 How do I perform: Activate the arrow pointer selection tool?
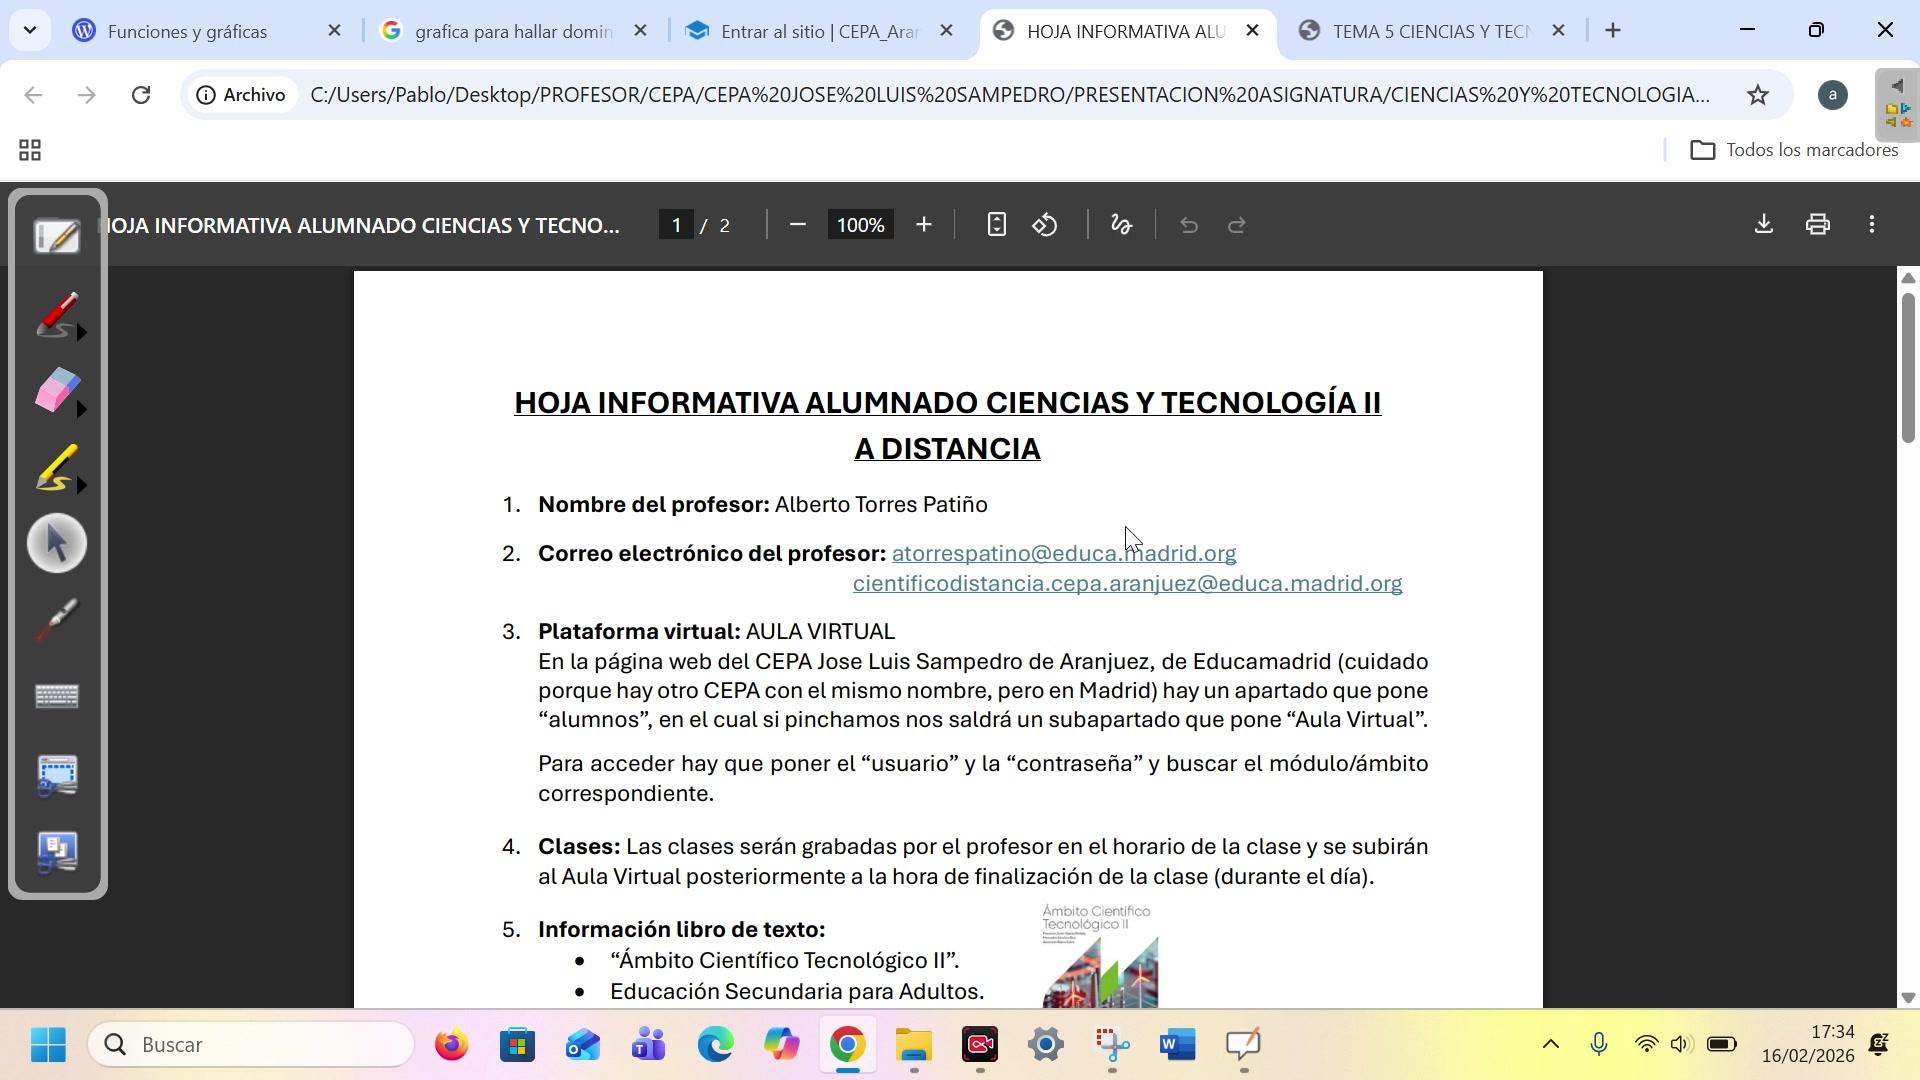point(57,544)
